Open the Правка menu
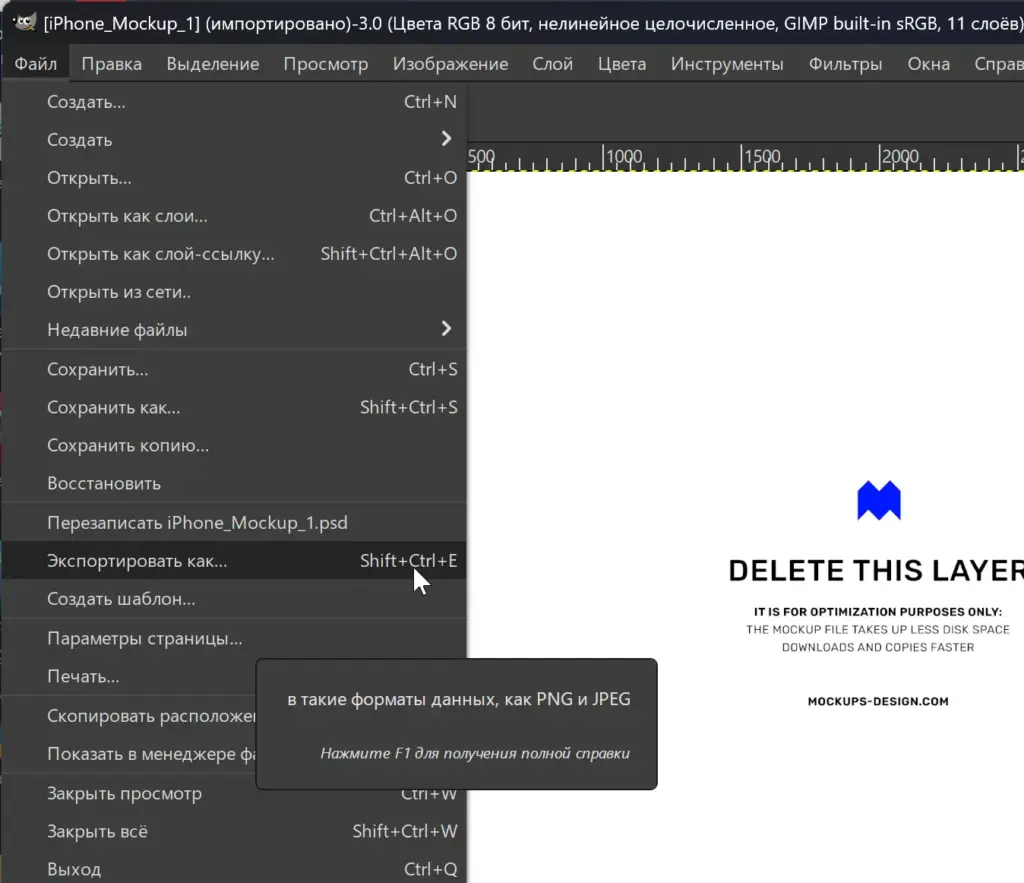 tap(111, 63)
